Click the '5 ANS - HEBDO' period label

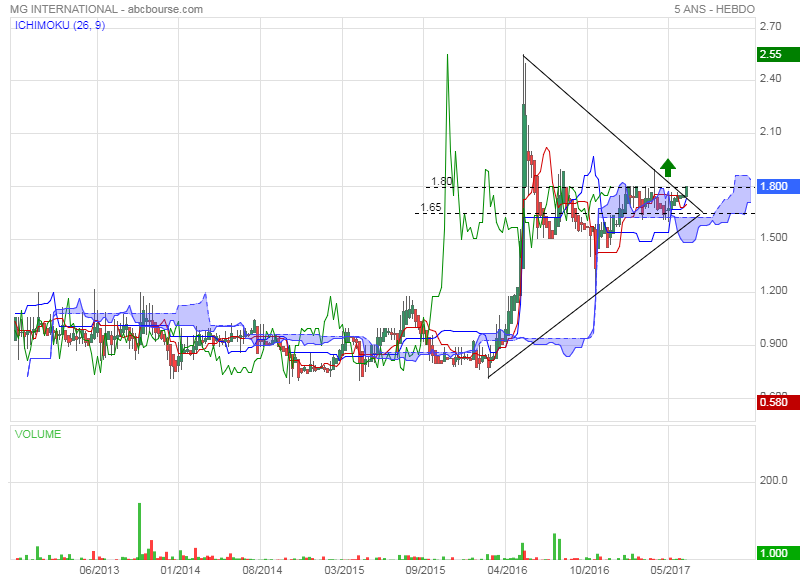714,9
